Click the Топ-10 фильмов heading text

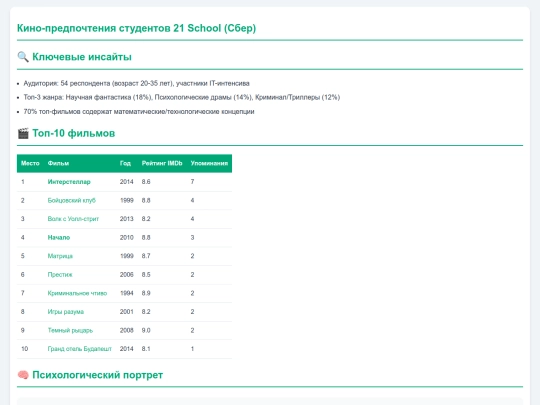74,133
